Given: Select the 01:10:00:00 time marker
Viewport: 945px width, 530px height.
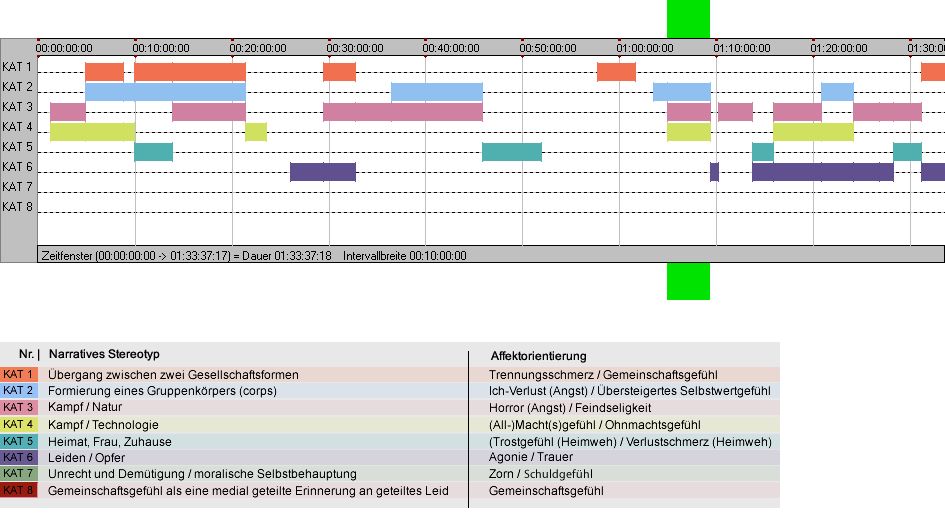Looking at the screenshot, I should [742, 48].
